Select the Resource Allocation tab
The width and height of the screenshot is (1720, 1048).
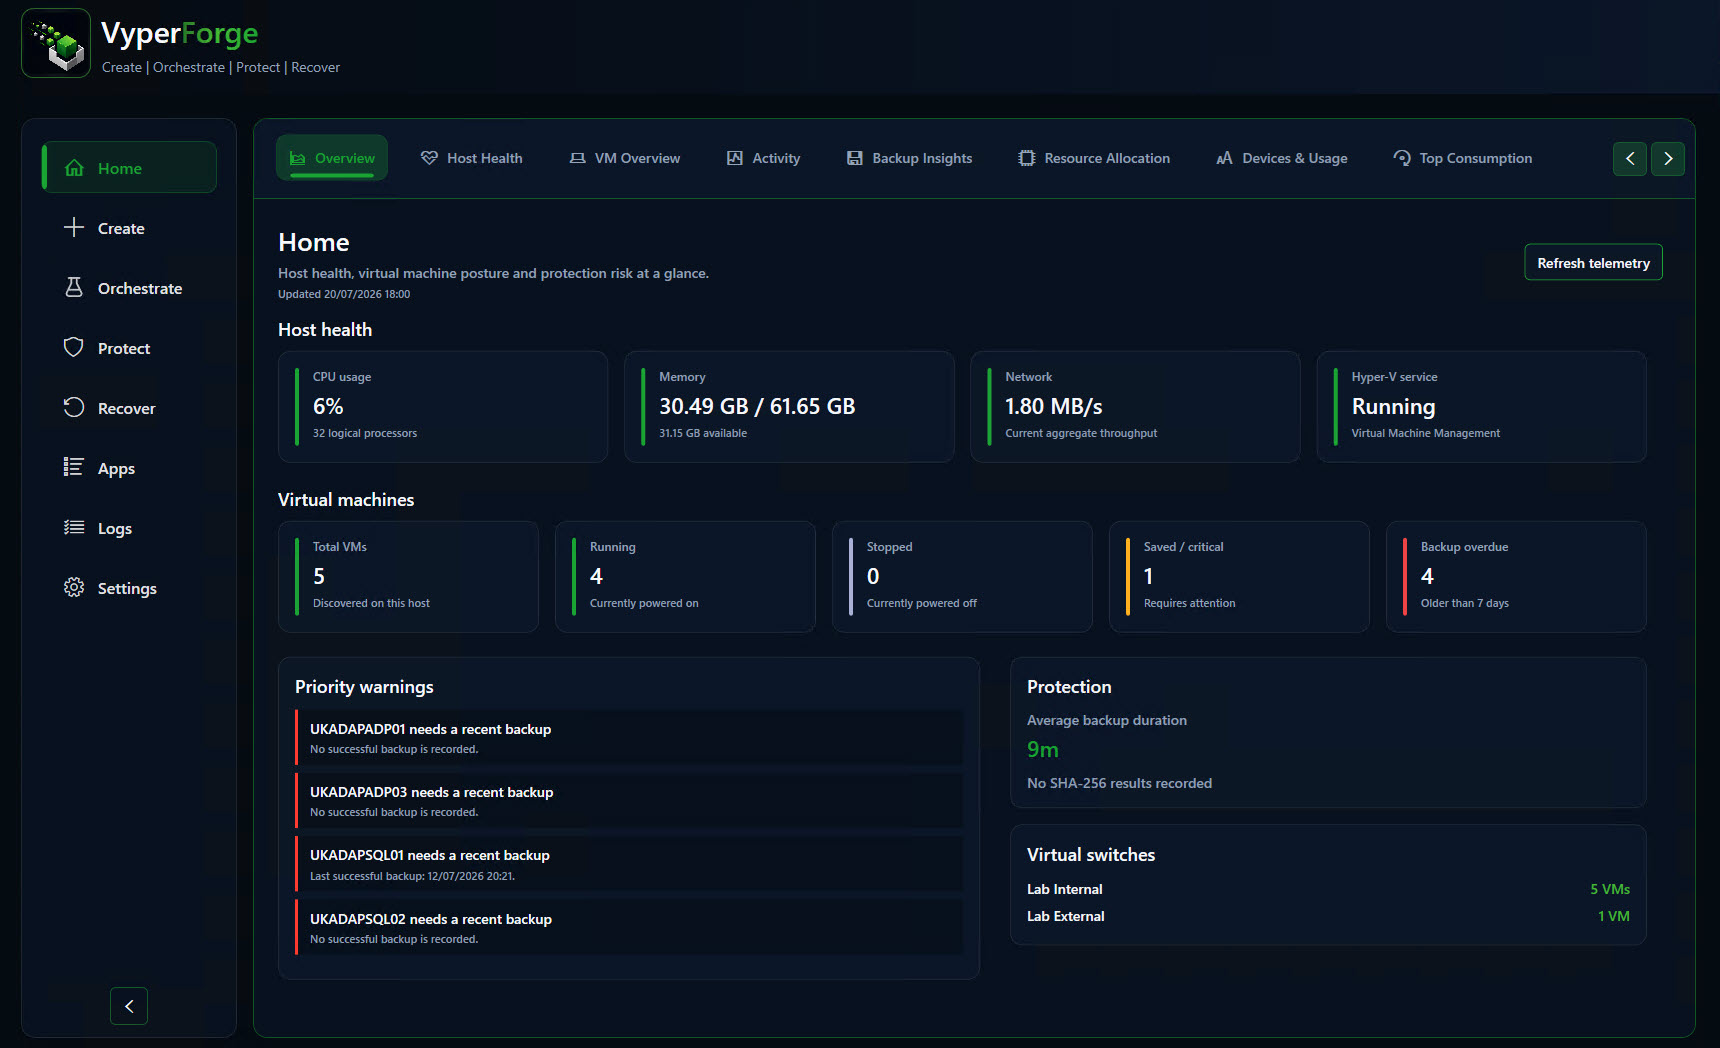1094,158
